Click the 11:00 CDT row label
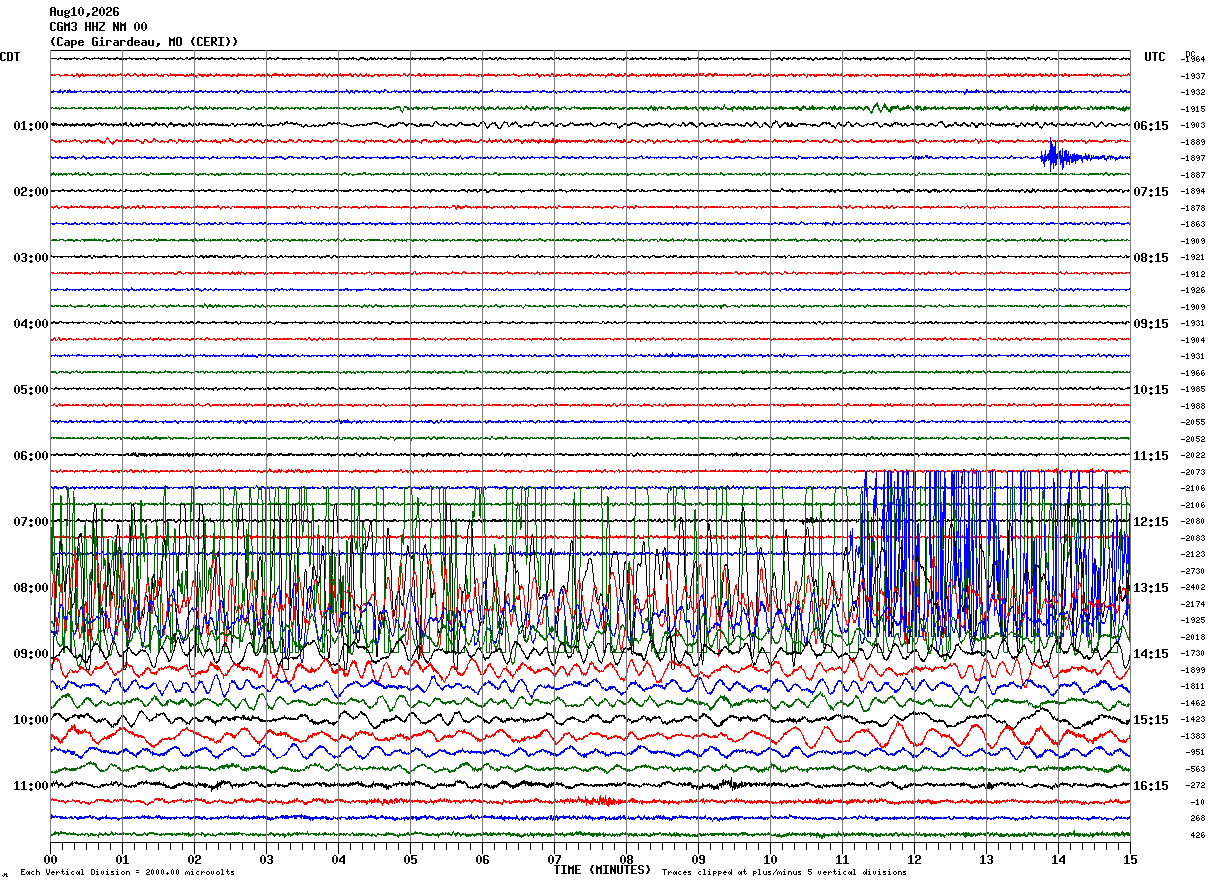The image size is (1210, 886). click(x=31, y=786)
